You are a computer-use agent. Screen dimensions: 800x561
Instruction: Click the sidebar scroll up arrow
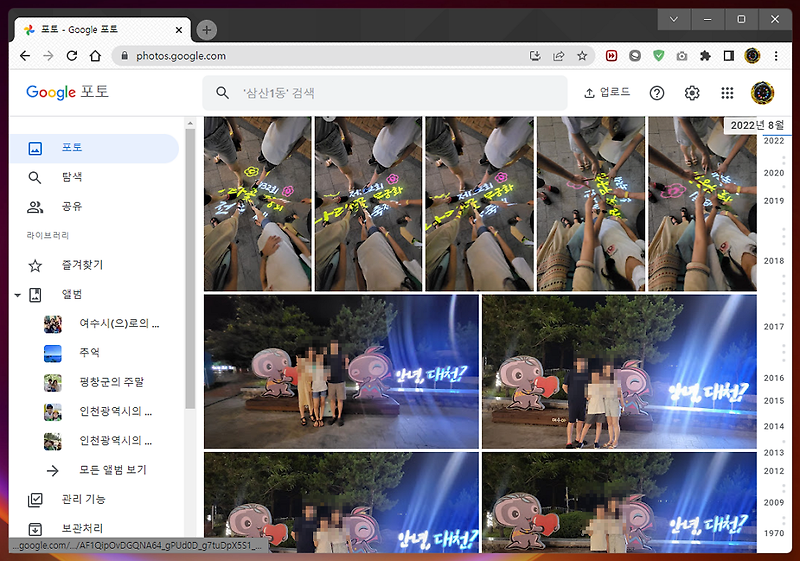pyautogui.click(x=190, y=123)
